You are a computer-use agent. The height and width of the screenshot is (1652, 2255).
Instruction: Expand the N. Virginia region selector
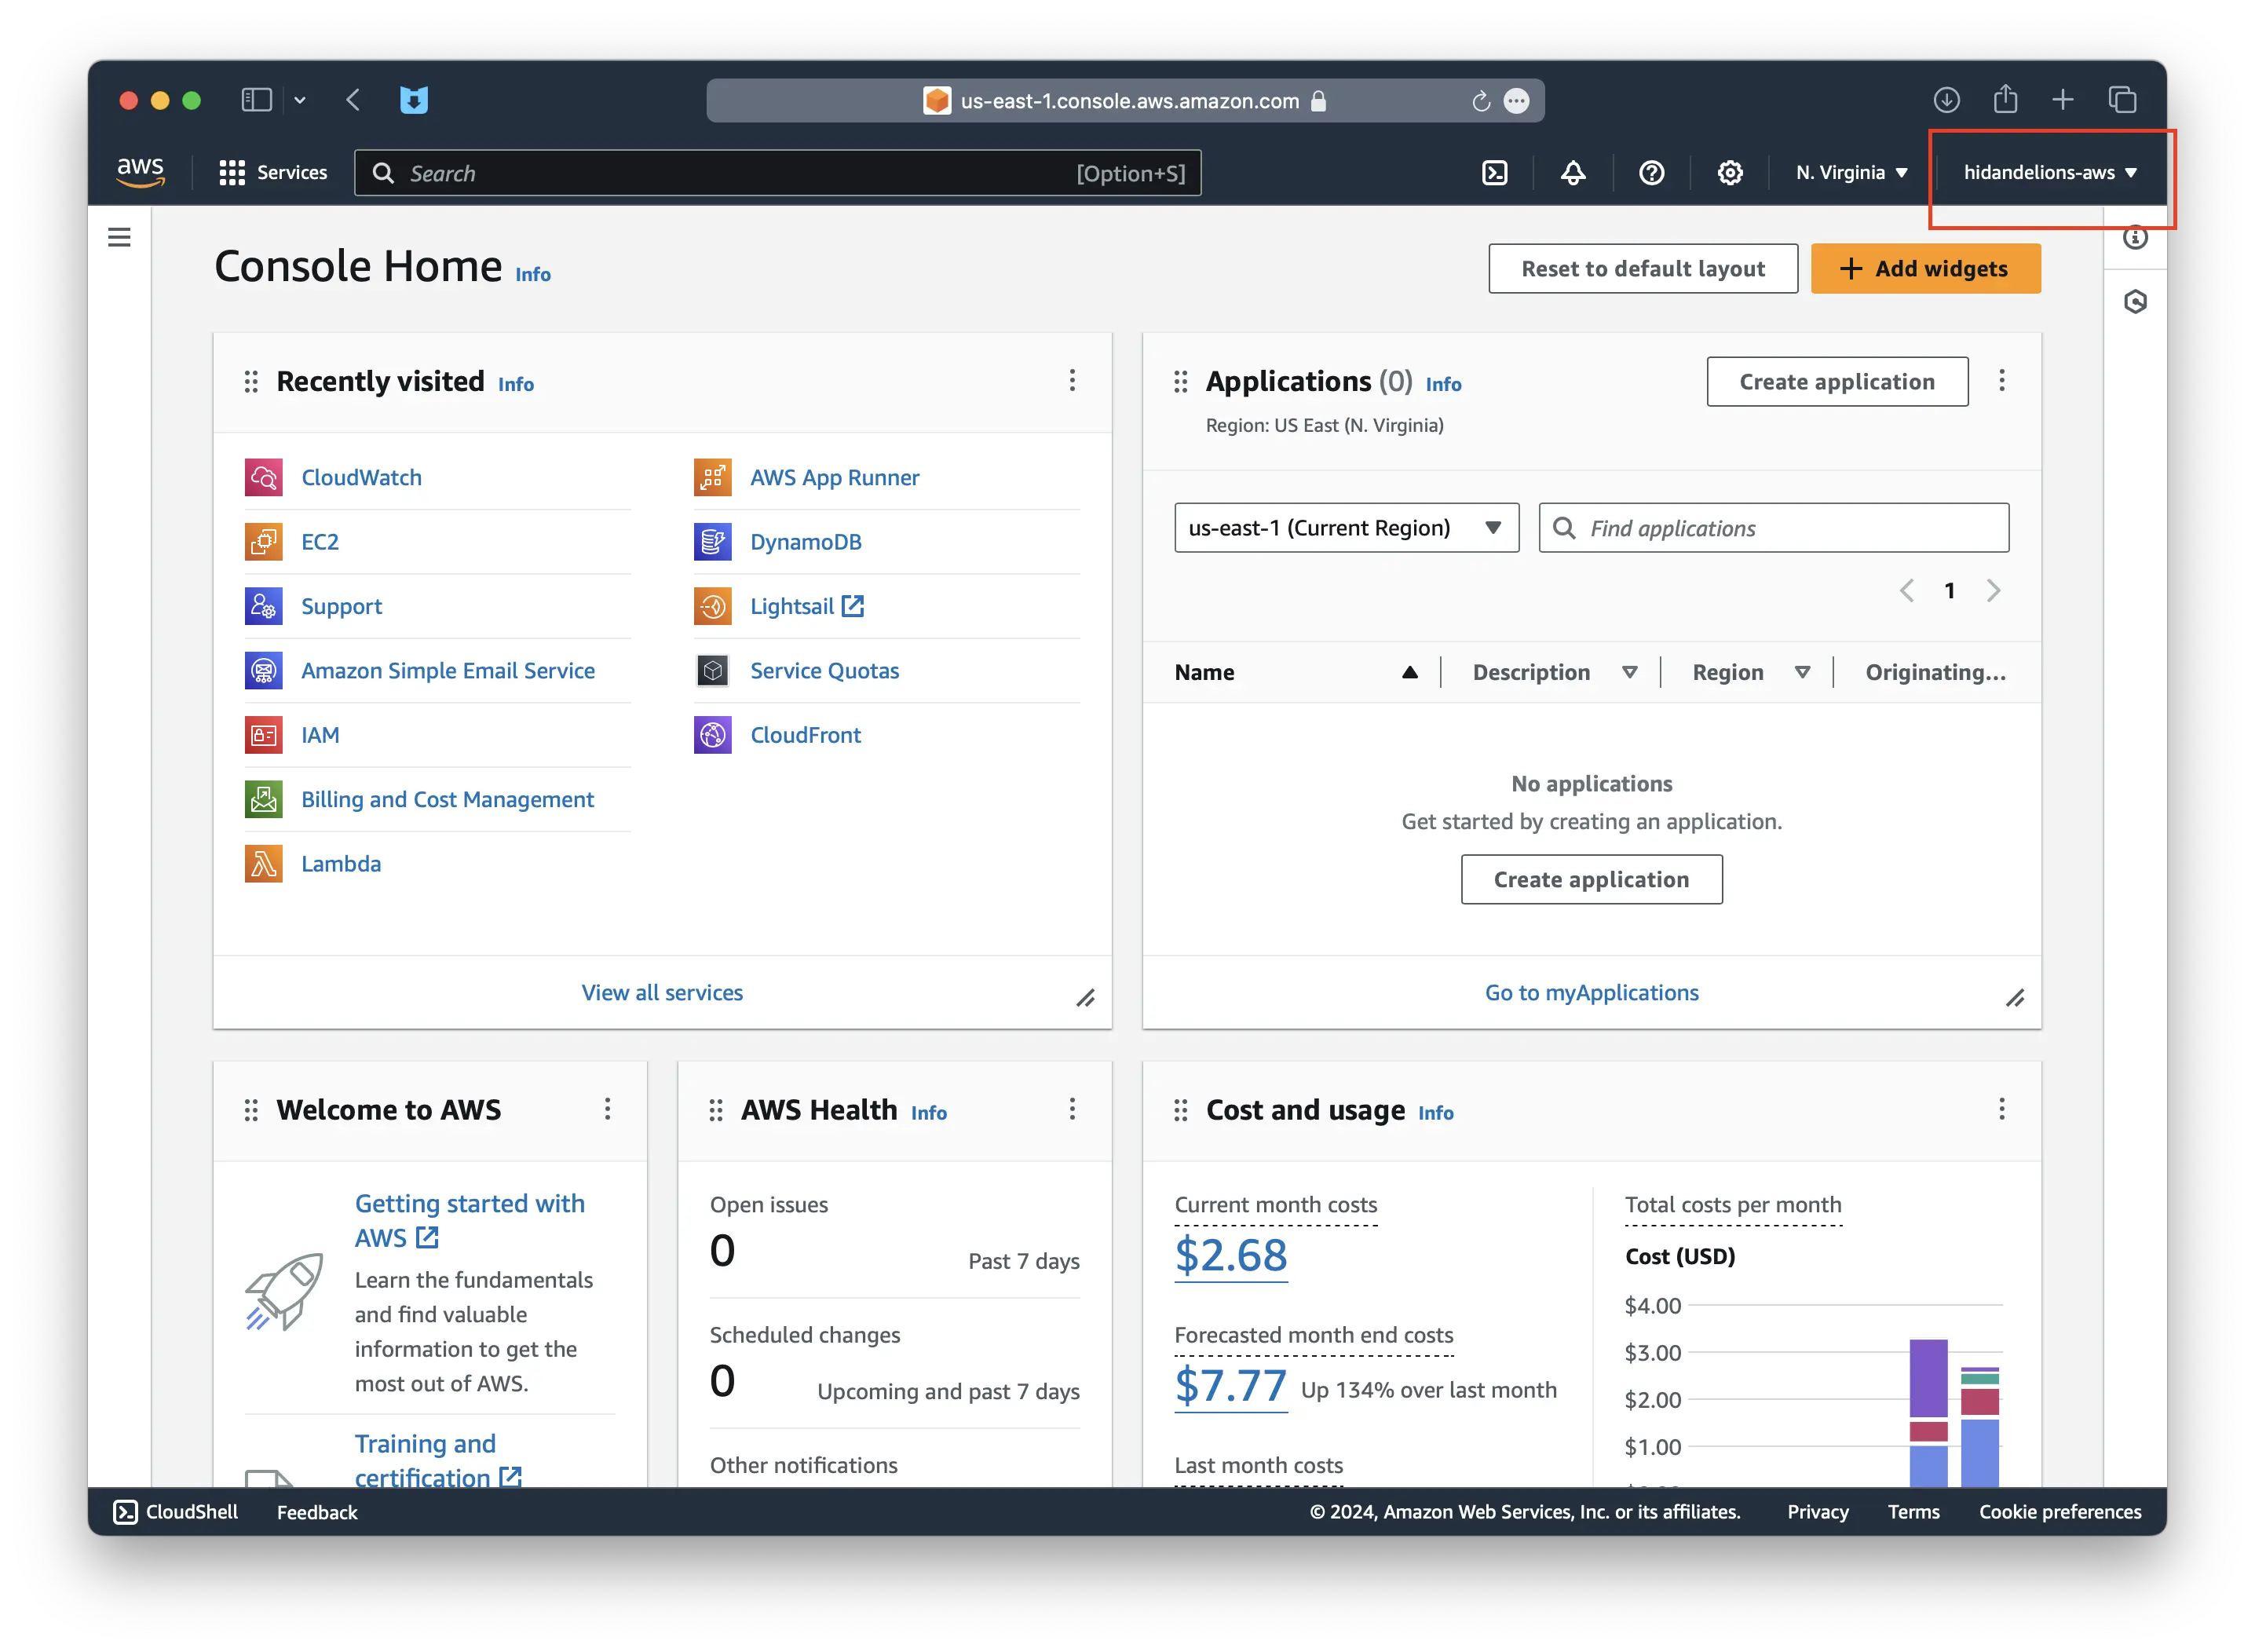click(1851, 173)
